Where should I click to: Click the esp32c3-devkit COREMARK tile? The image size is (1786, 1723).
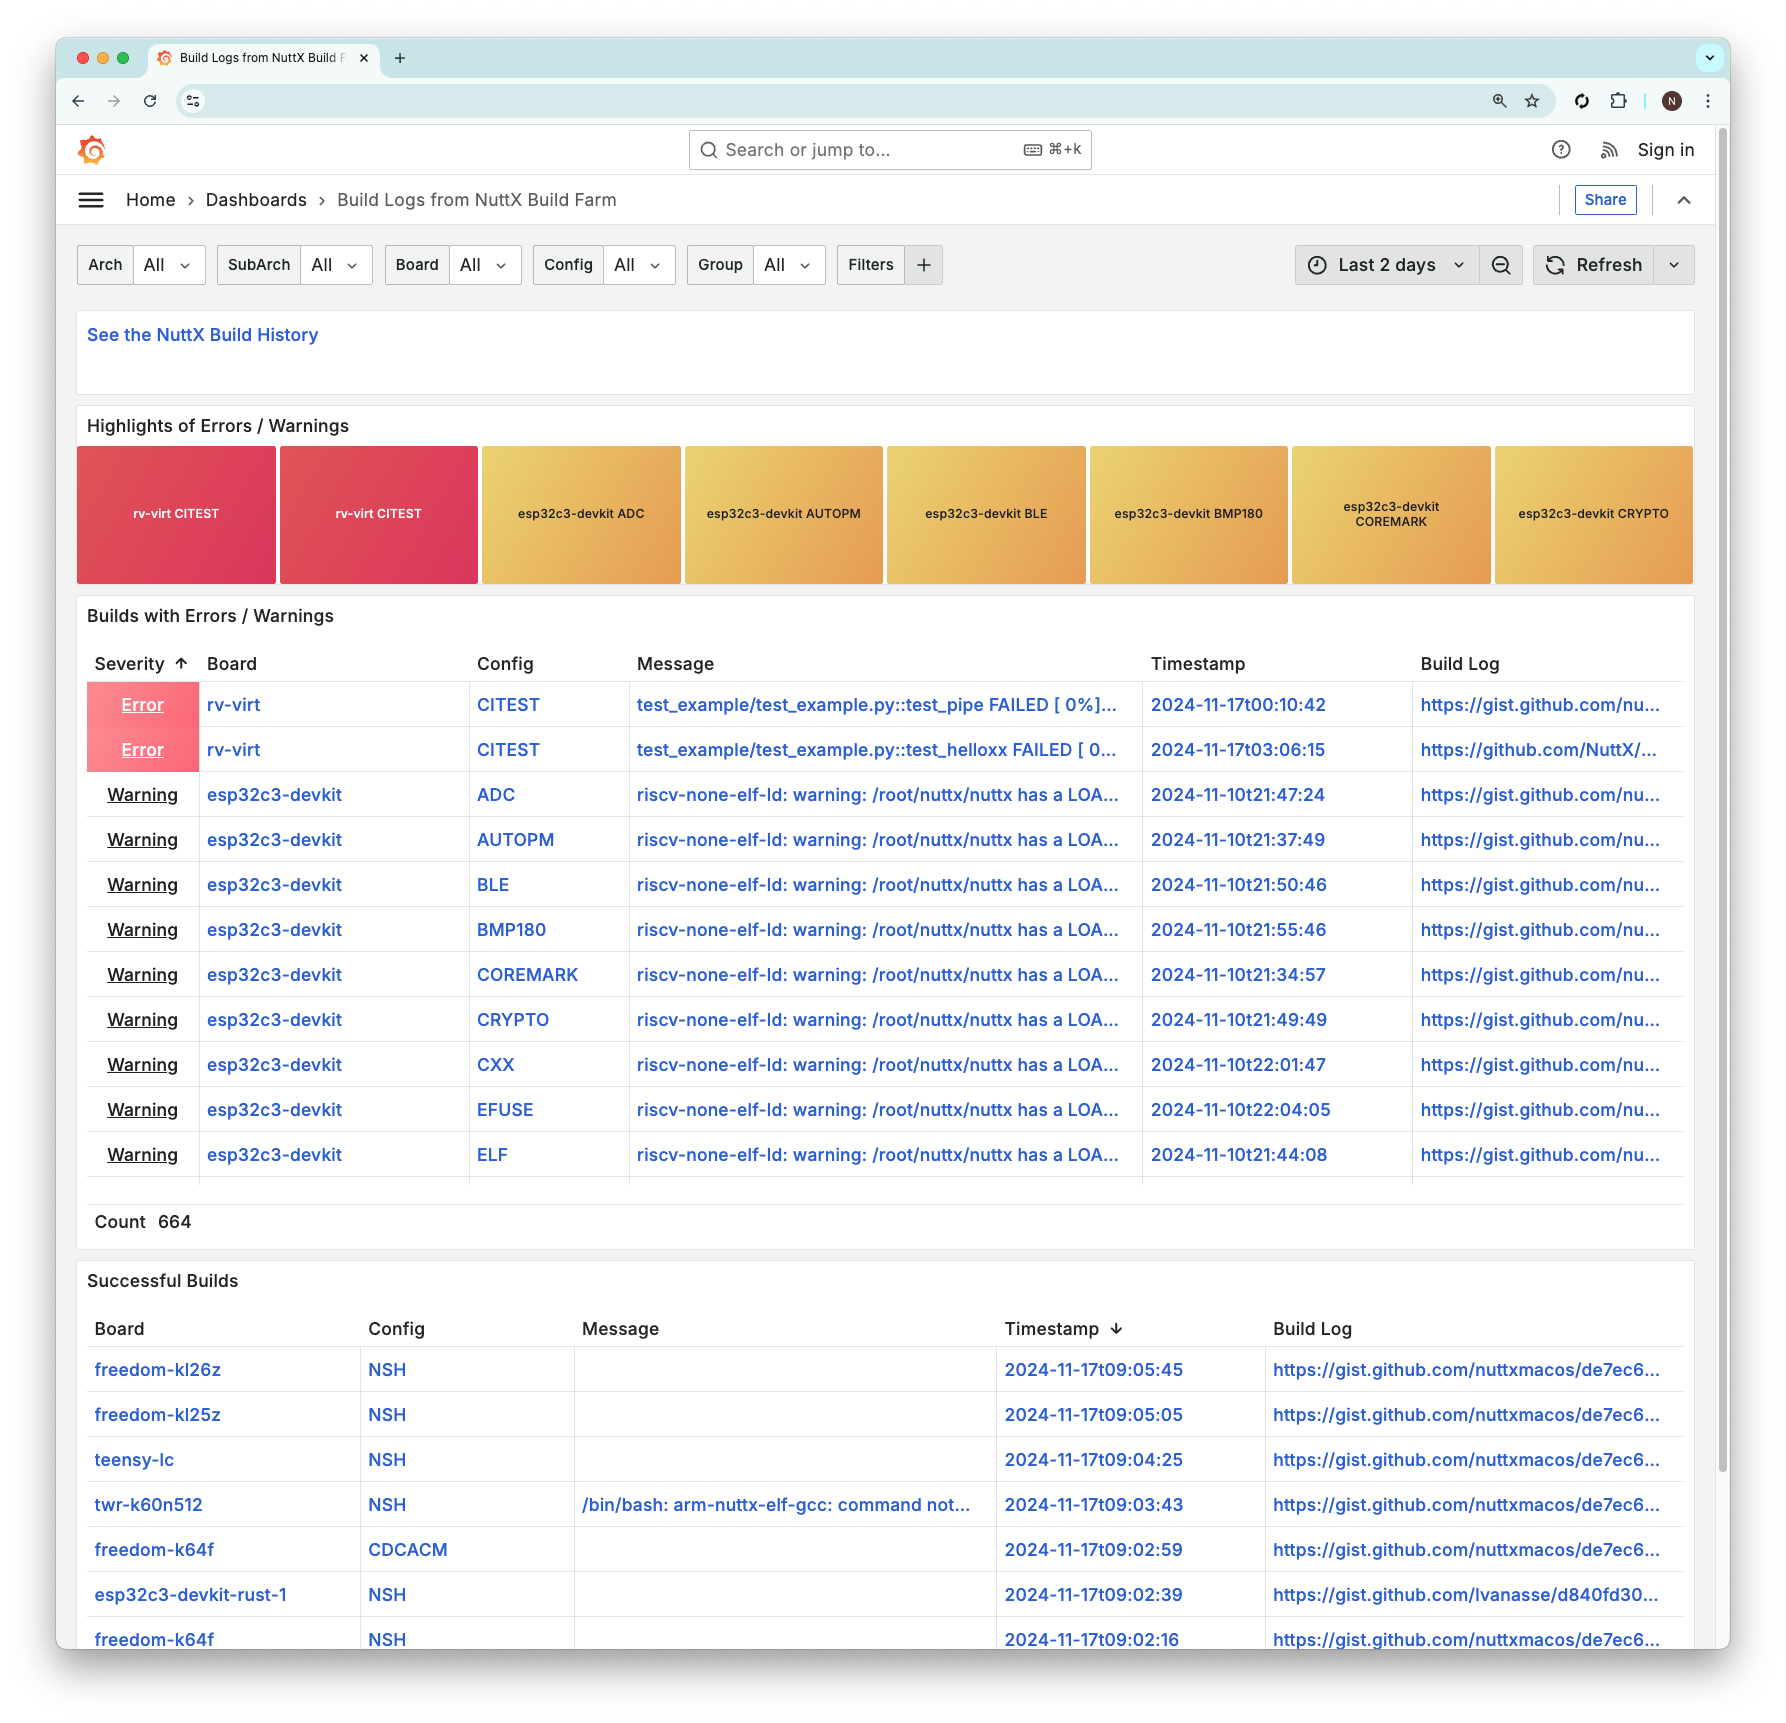point(1391,514)
